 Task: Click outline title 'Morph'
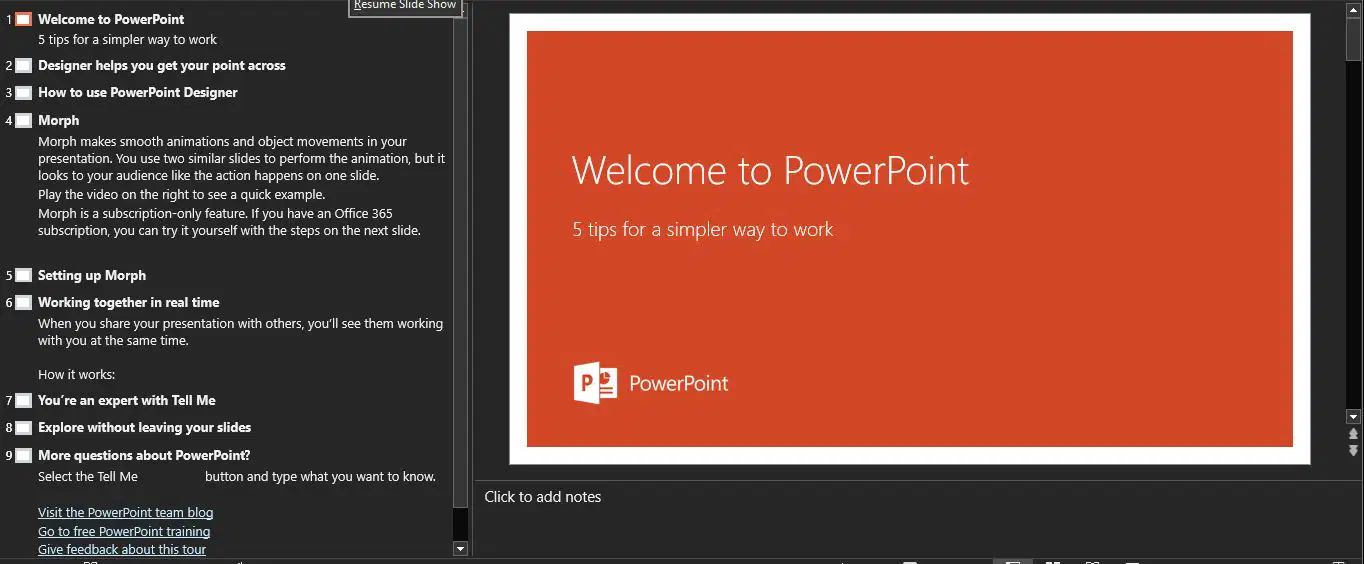point(58,121)
